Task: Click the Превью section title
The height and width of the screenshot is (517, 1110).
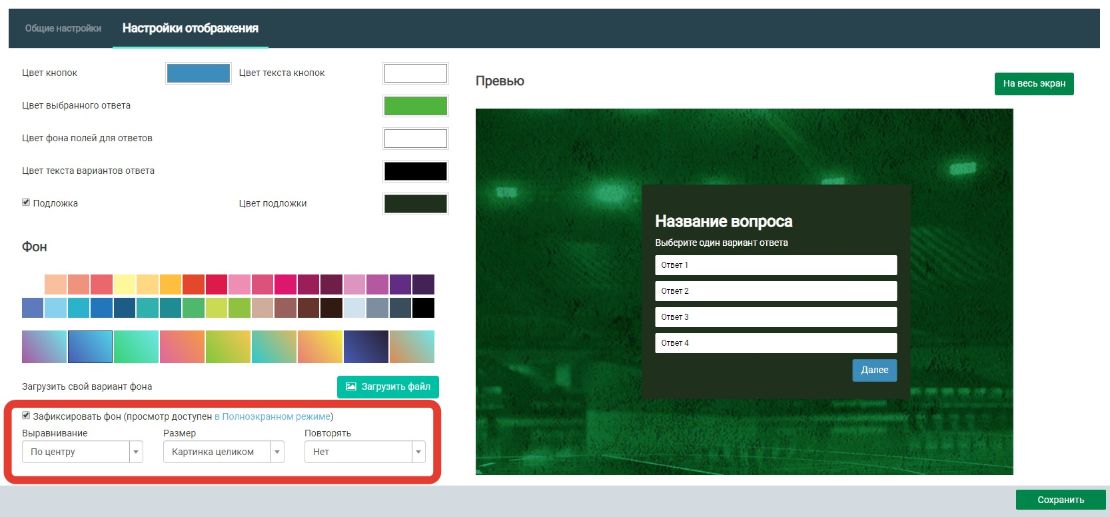Action: 500,81
